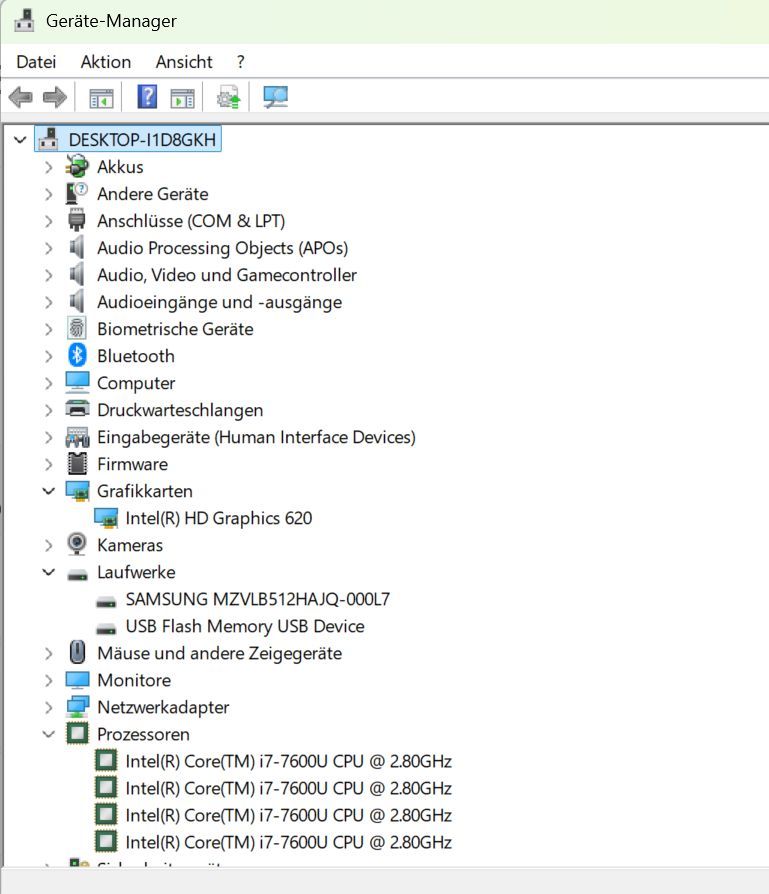The width and height of the screenshot is (769, 894).
Task: Expand the Akkus category
Action: point(48,167)
